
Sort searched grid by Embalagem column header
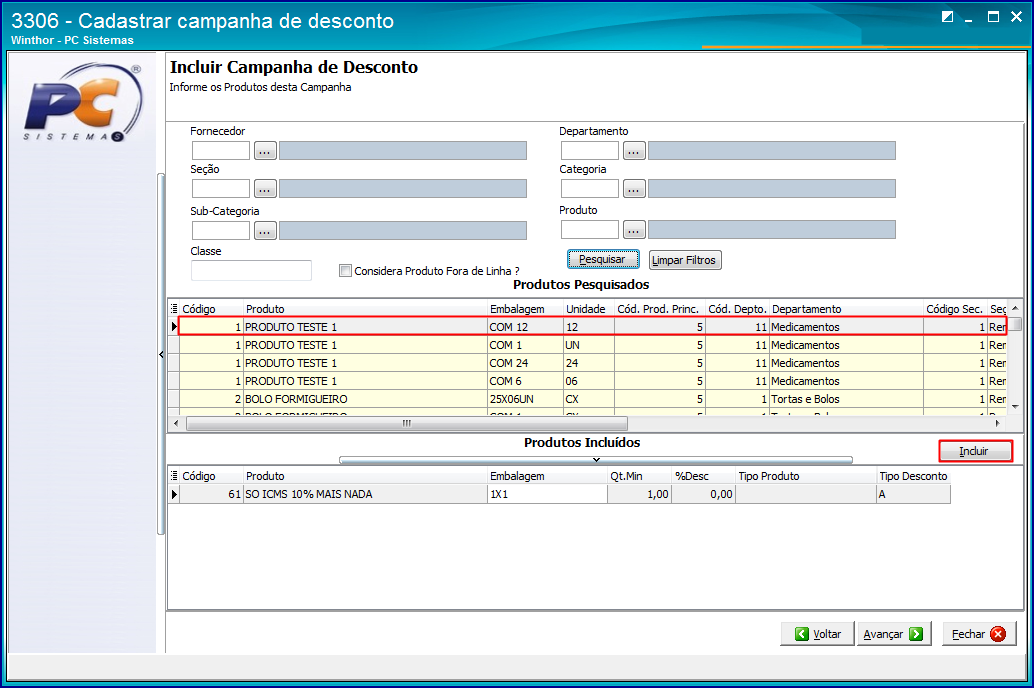tap(525, 309)
